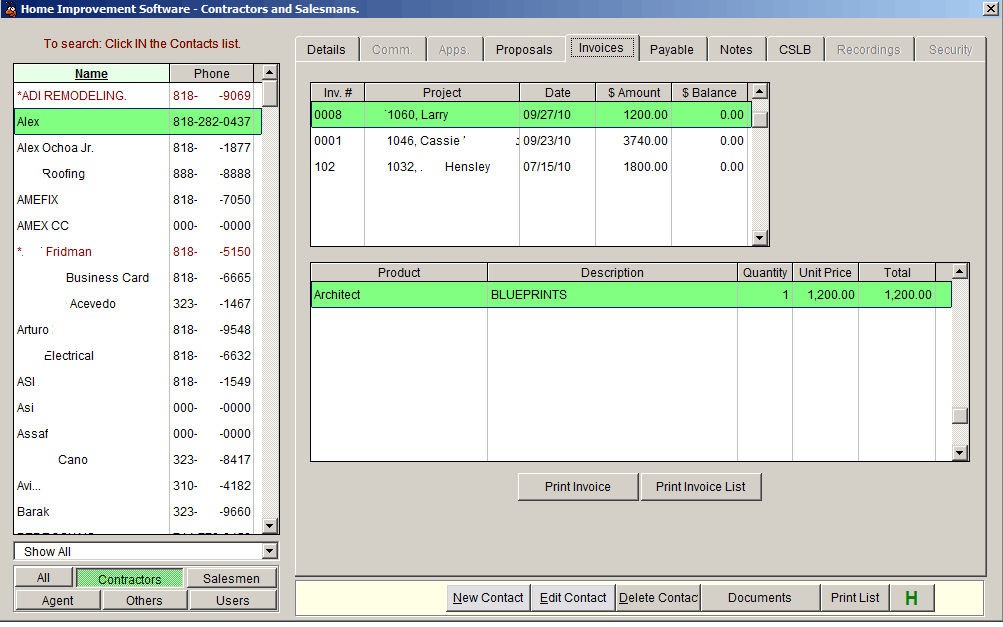1003x627 pixels.
Task: Select invoice 0001 for Cassie
Action: click(x=530, y=141)
